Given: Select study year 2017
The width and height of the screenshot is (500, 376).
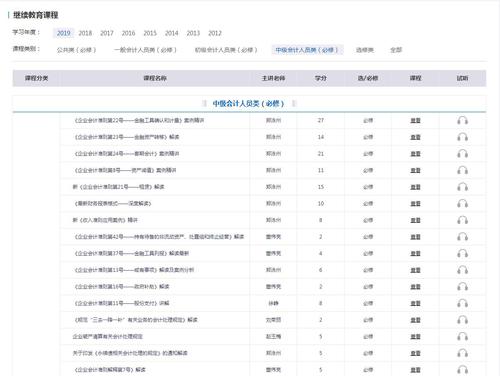Looking at the screenshot, I should point(107,33).
